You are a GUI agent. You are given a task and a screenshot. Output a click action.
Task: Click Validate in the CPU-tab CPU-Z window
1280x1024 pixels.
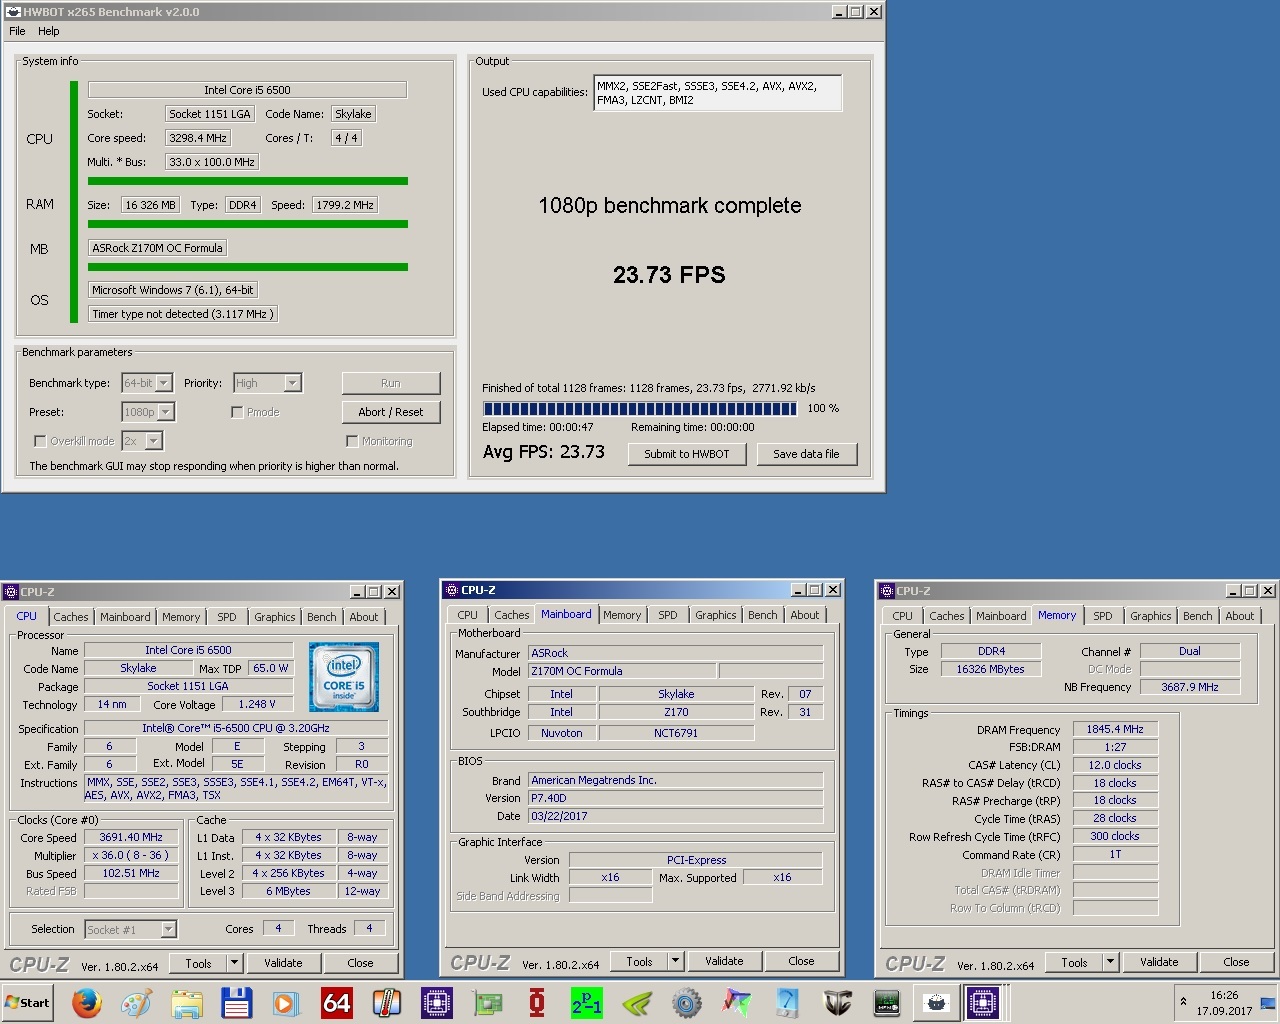pos(283,963)
